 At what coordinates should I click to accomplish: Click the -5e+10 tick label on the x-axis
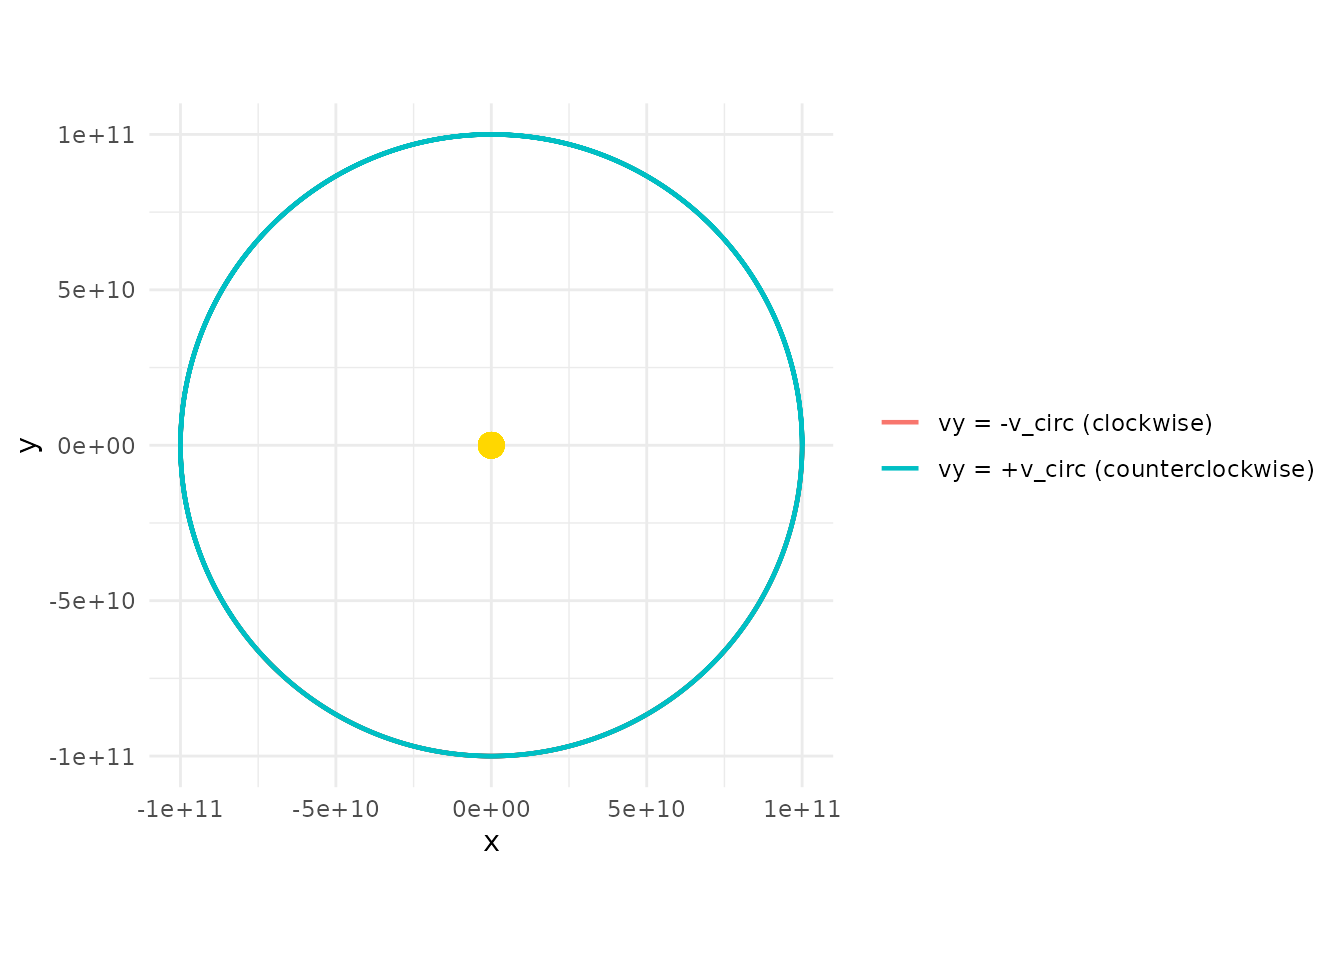(x=336, y=809)
